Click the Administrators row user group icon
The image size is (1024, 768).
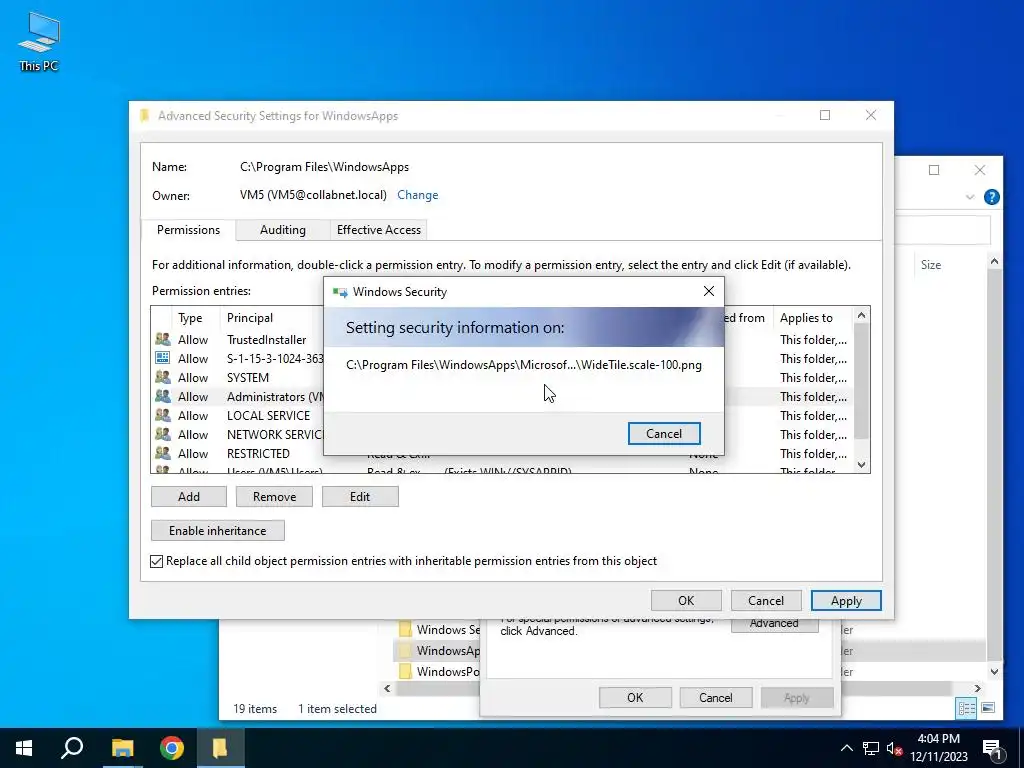(163, 396)
